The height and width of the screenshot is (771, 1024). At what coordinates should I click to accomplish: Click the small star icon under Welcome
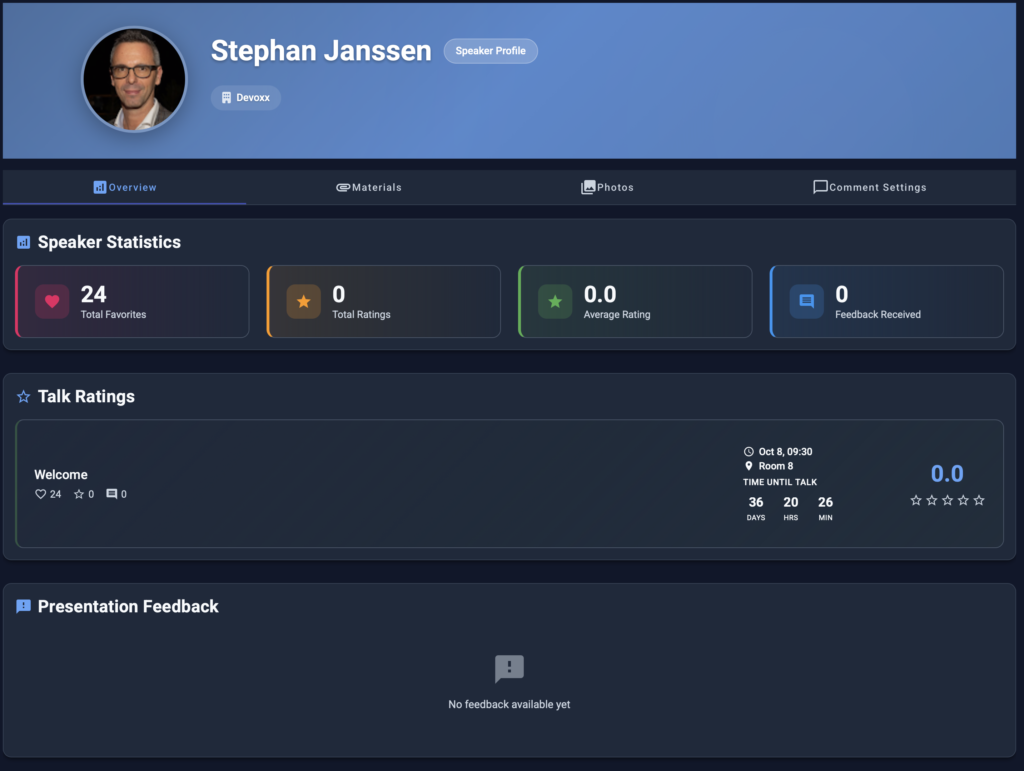coord(79,494)
